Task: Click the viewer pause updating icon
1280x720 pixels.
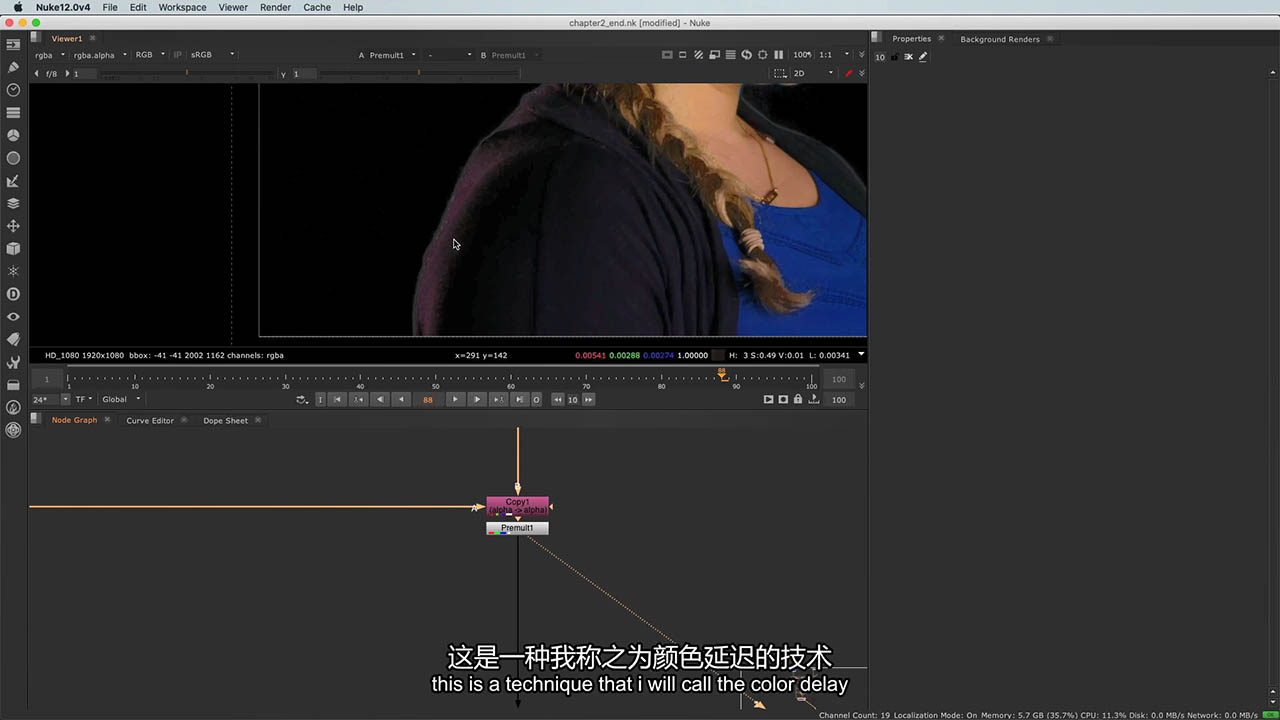Action: 778,55
